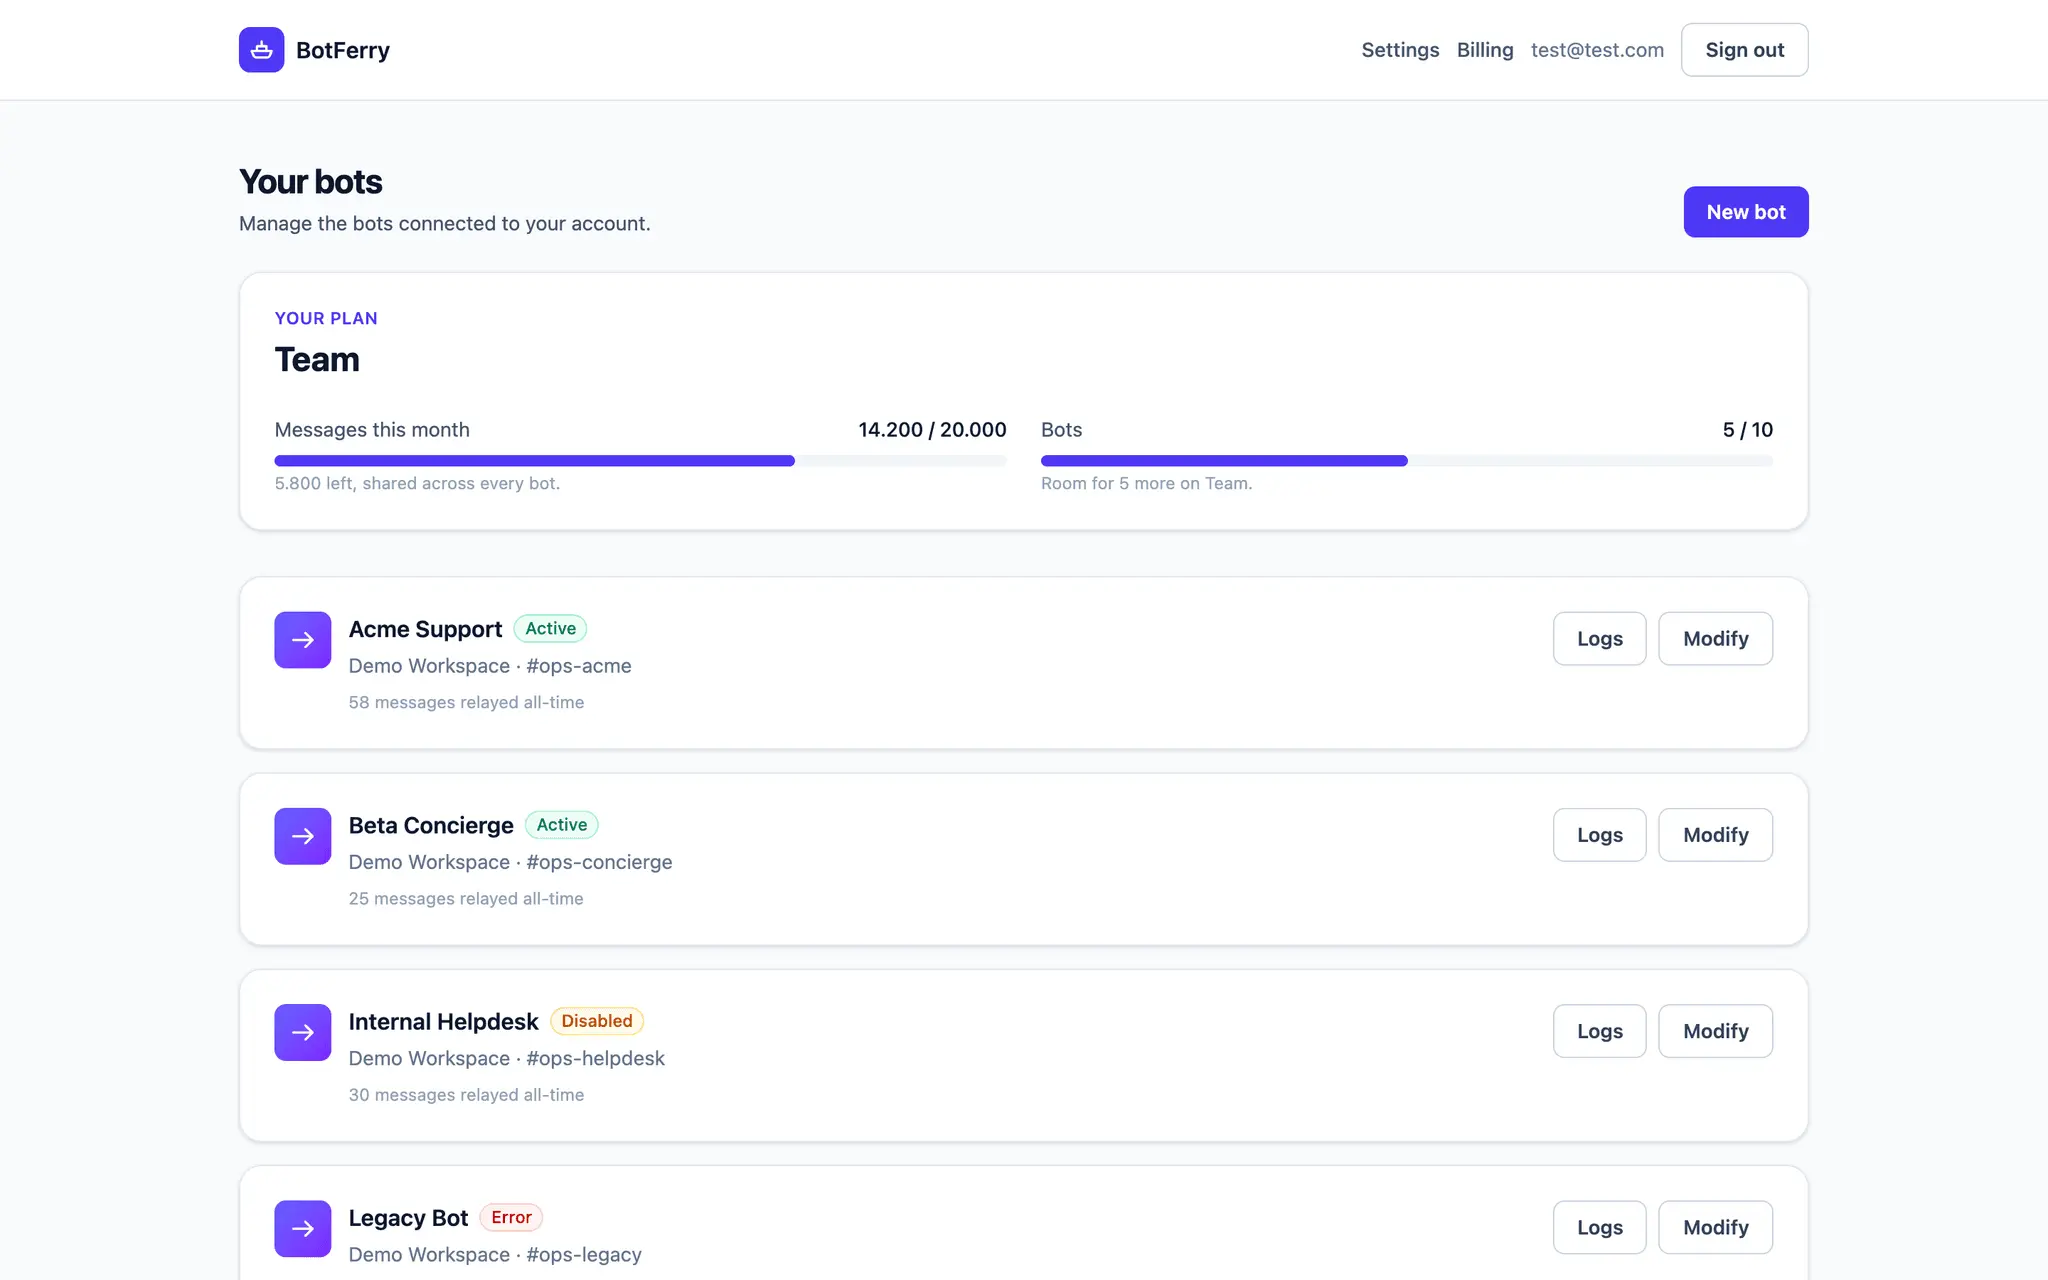Click the YOUR PLAN label
Viewport: 2048px width, 1280px height.
click(x=326, y=318)
